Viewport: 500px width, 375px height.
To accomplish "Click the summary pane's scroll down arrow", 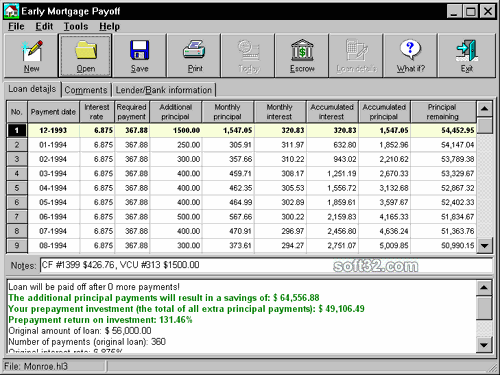I will [484, 345].
